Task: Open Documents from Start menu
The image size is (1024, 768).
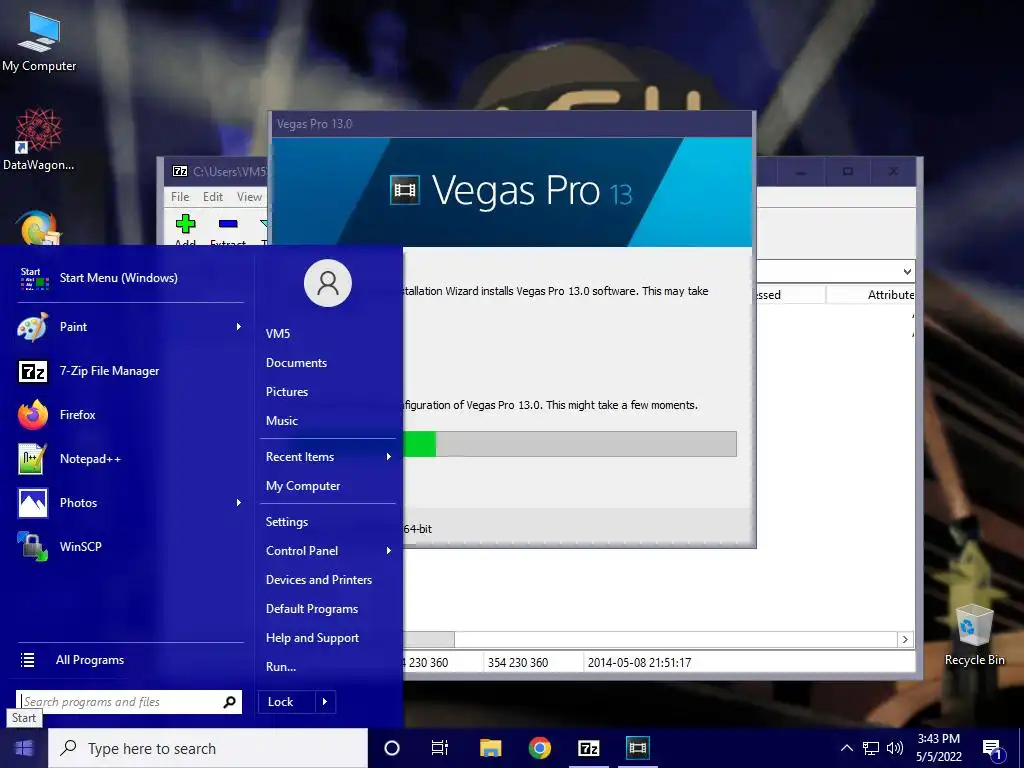Action: pos(296,363)
